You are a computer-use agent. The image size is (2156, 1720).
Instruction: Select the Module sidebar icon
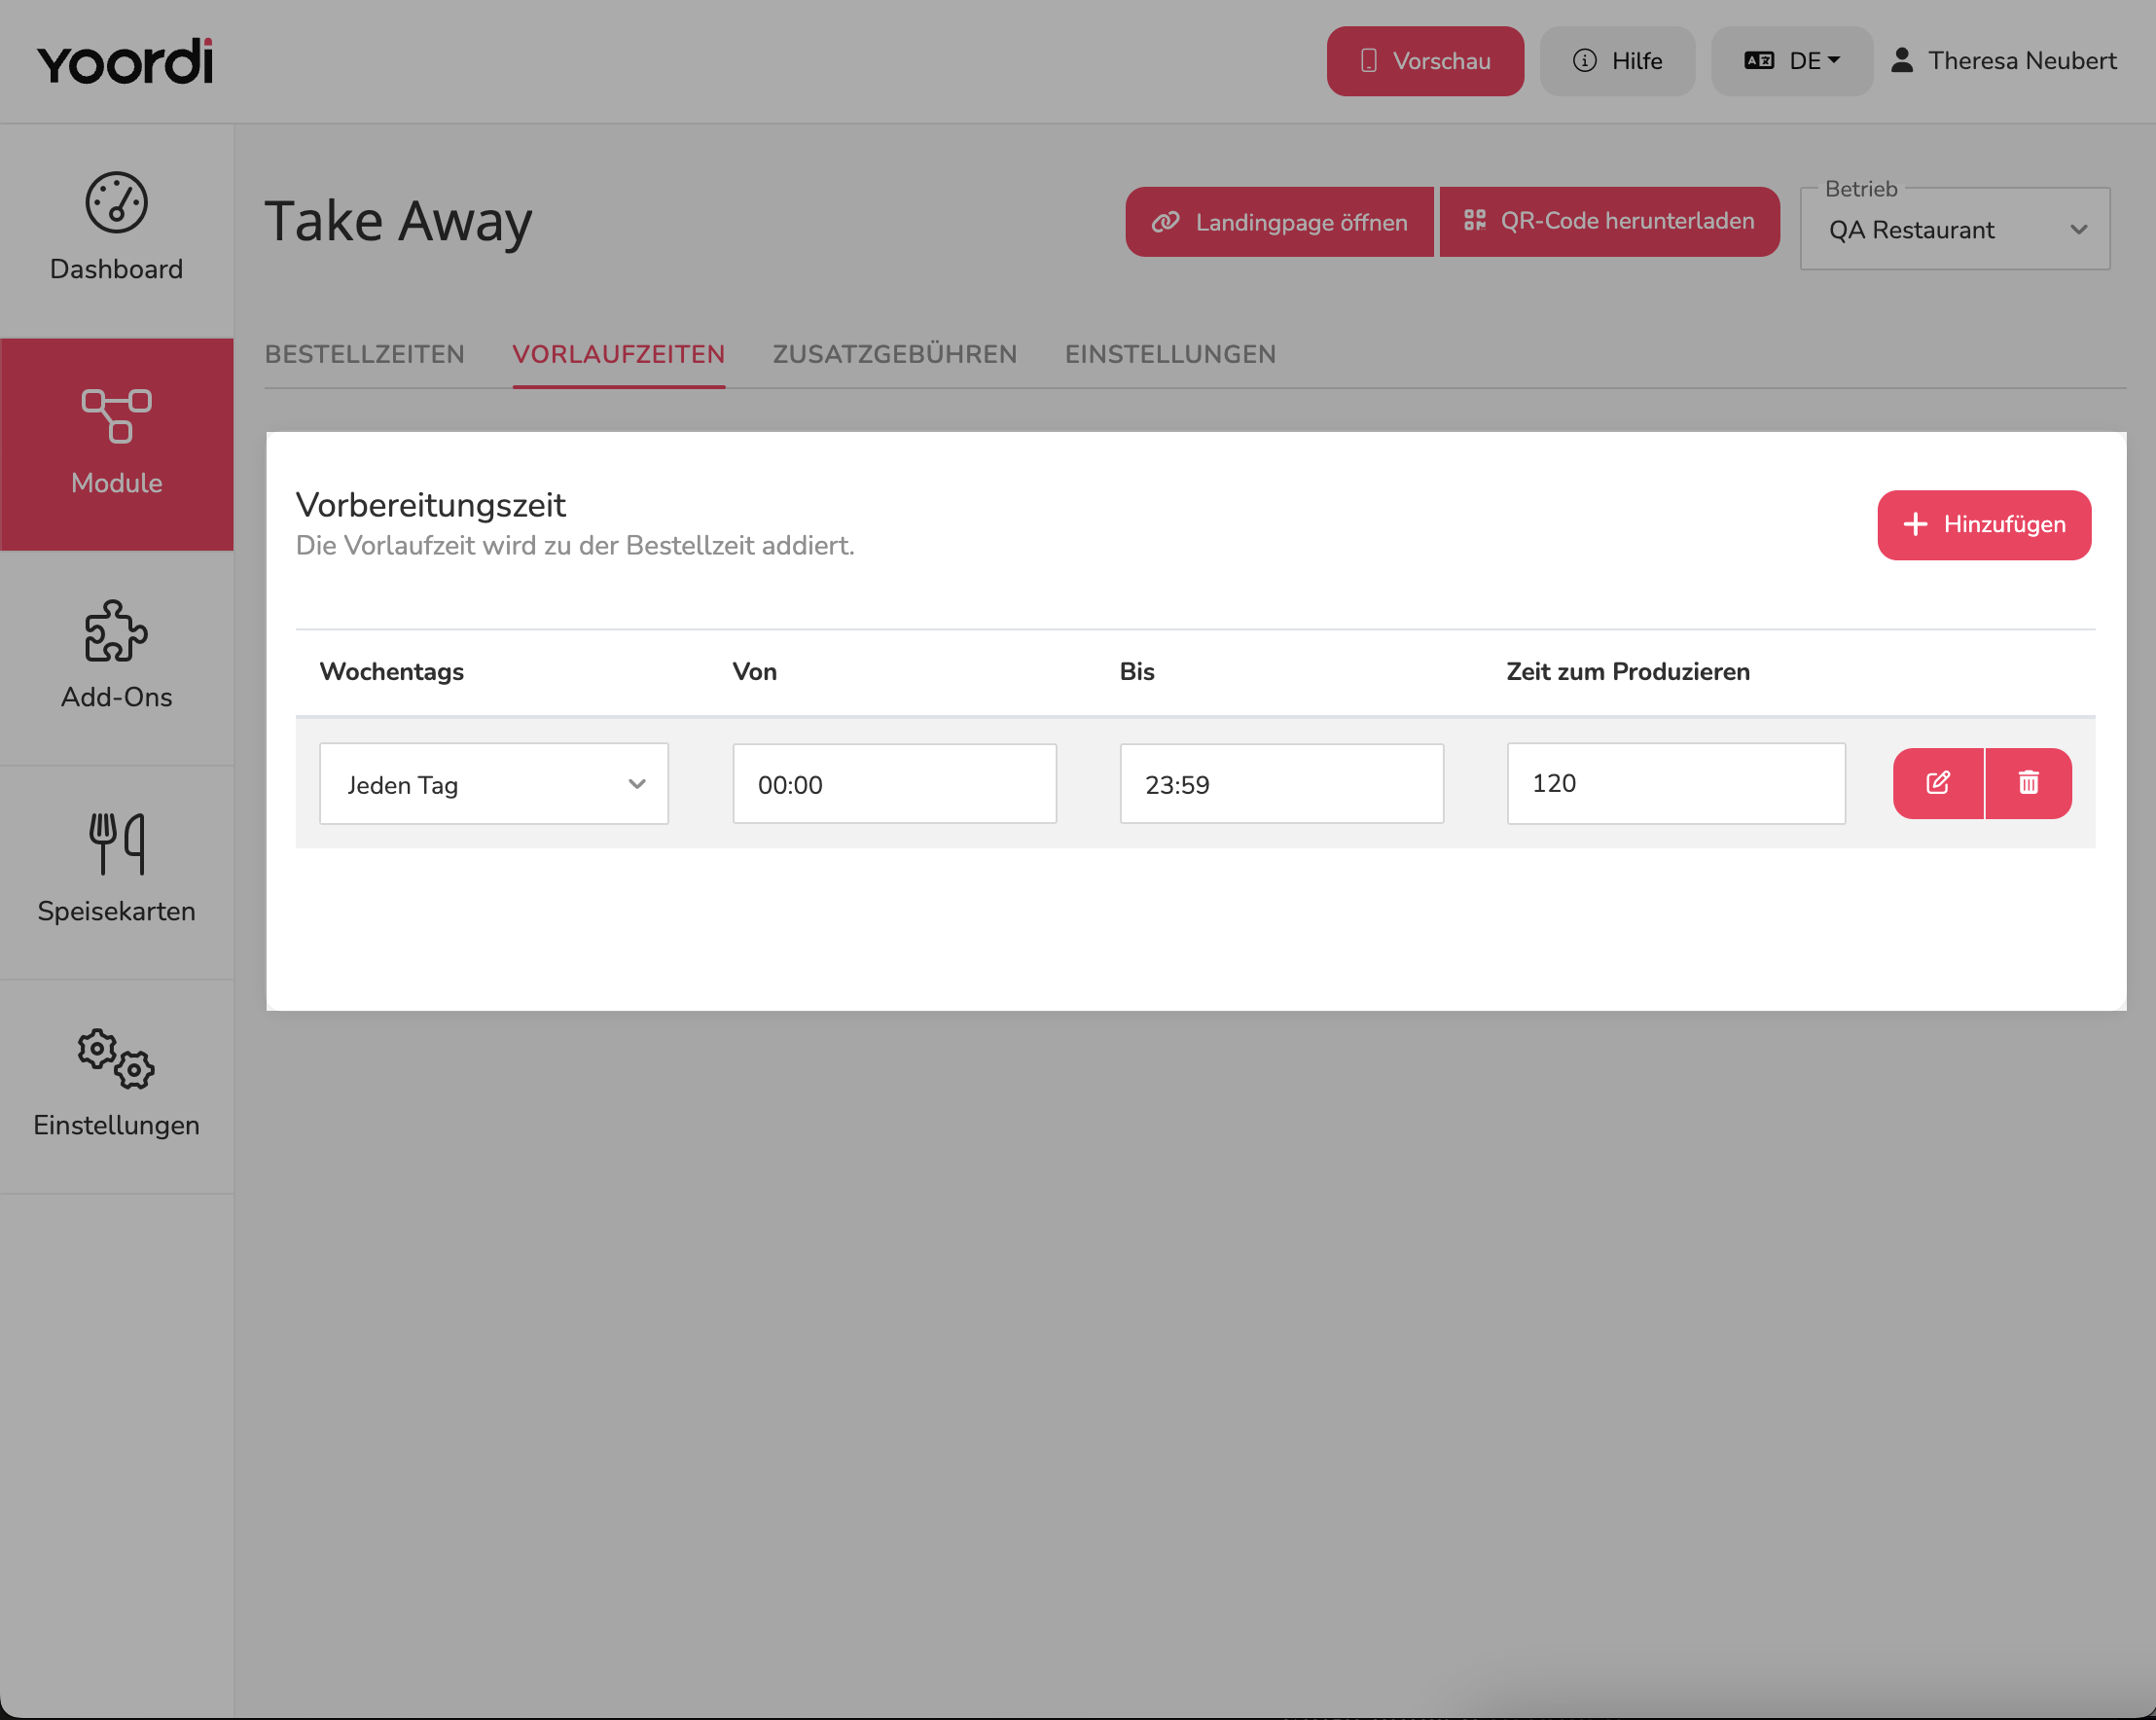point(116,416)
